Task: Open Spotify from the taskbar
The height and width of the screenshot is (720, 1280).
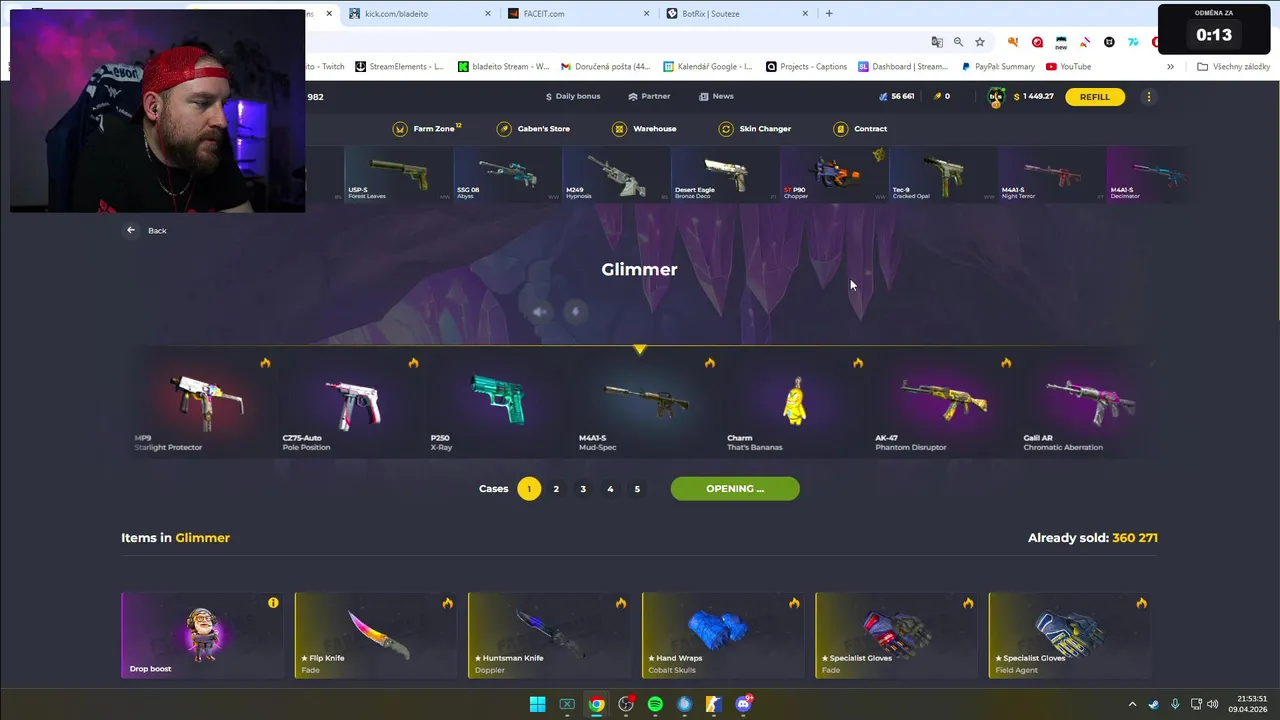Action: point(655,704)
